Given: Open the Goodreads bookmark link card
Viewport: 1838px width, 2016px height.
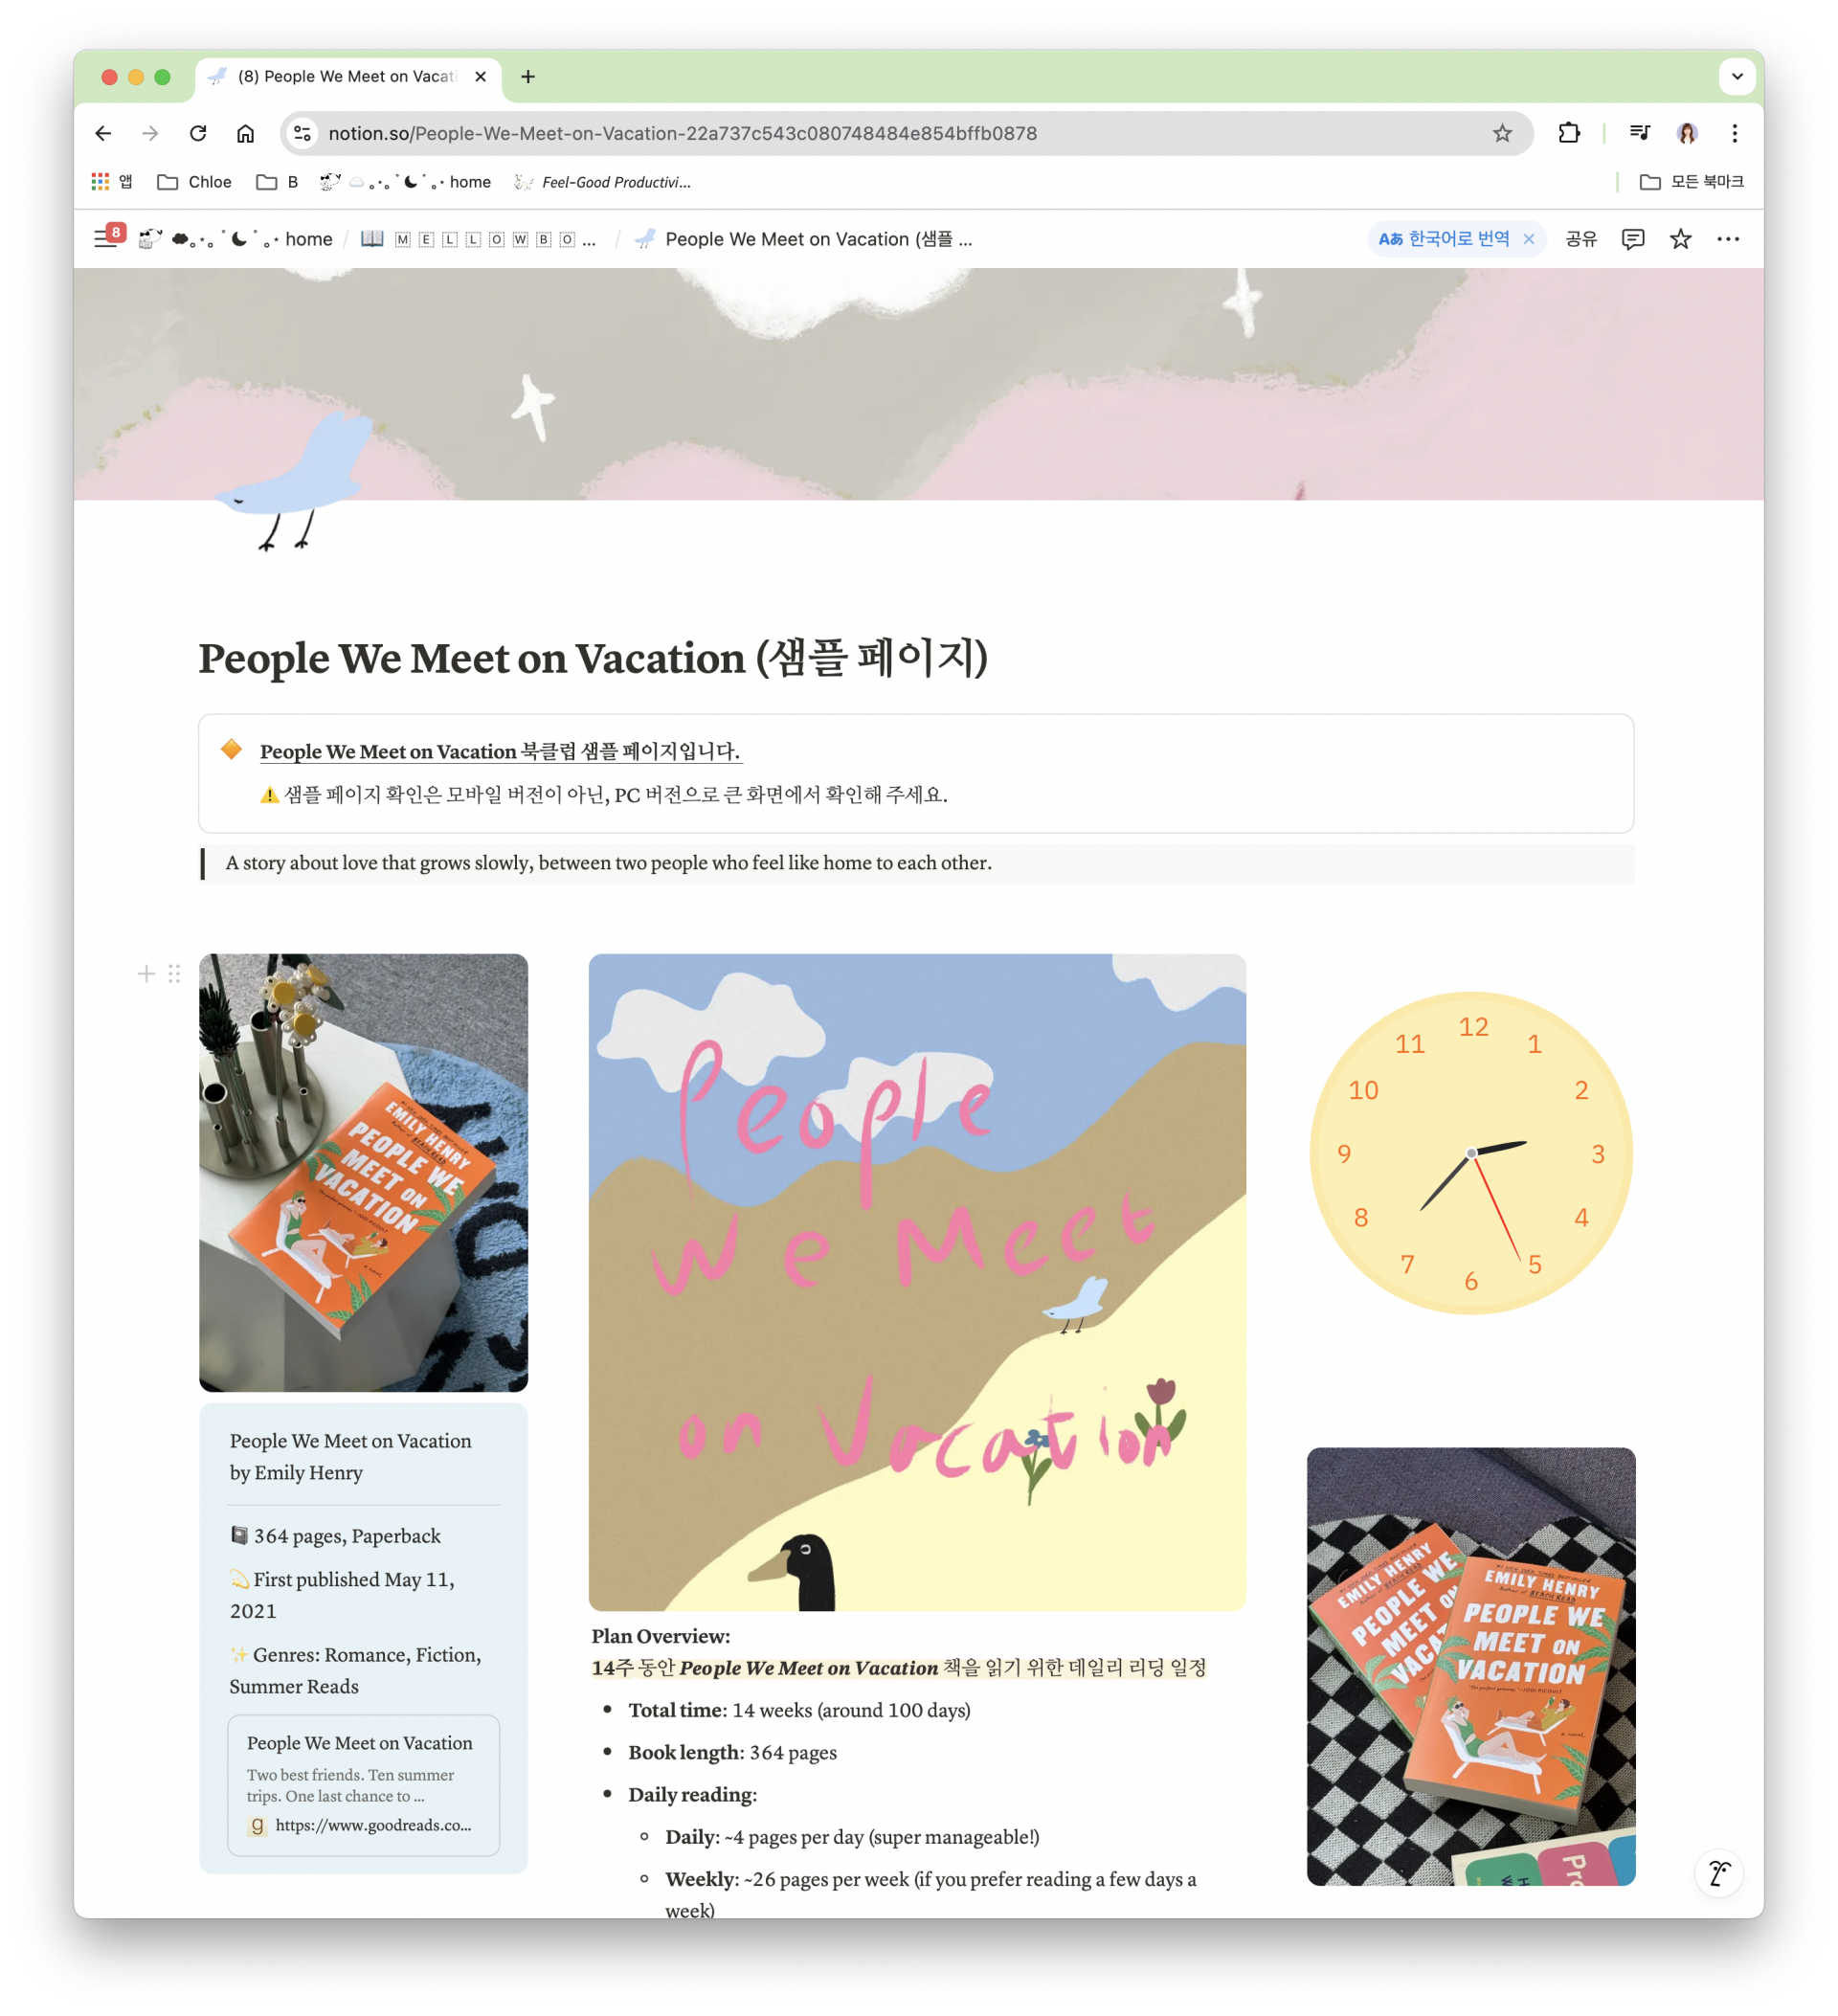Looking at the screenshot, I should point(363,1785).
